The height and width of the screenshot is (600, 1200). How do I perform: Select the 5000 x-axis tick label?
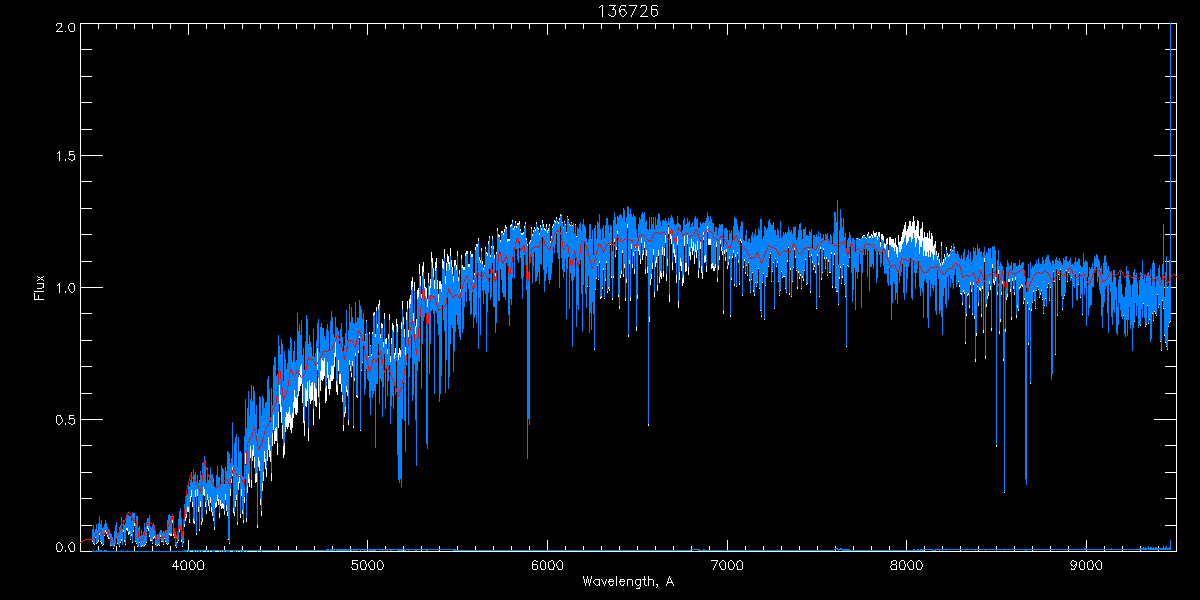point(368,563)
